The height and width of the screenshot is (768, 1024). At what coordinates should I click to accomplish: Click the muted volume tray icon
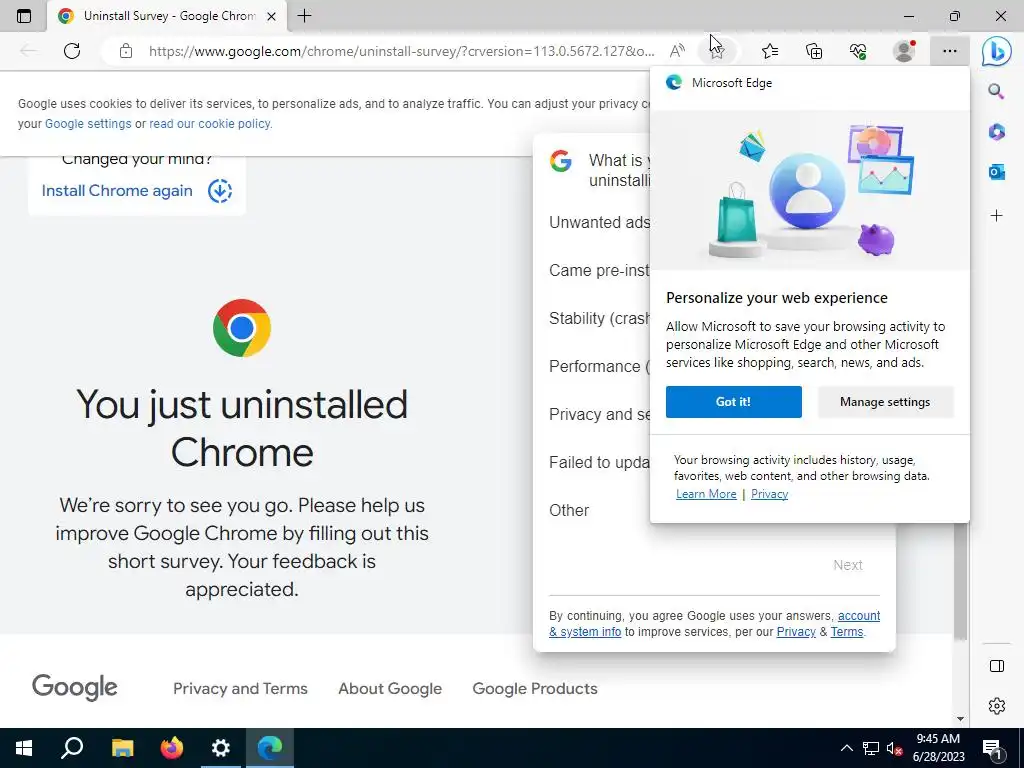[x=895, y=748]
